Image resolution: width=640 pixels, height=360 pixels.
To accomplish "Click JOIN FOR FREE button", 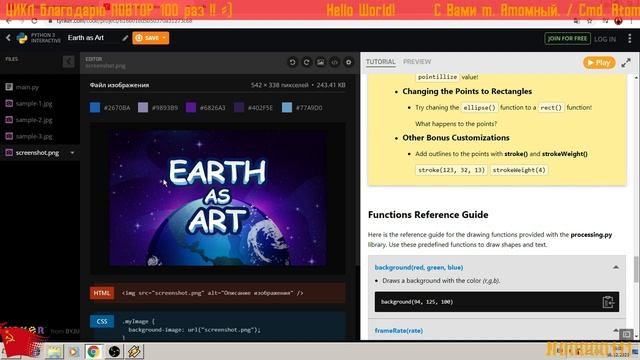I will (x=567, y=38).
